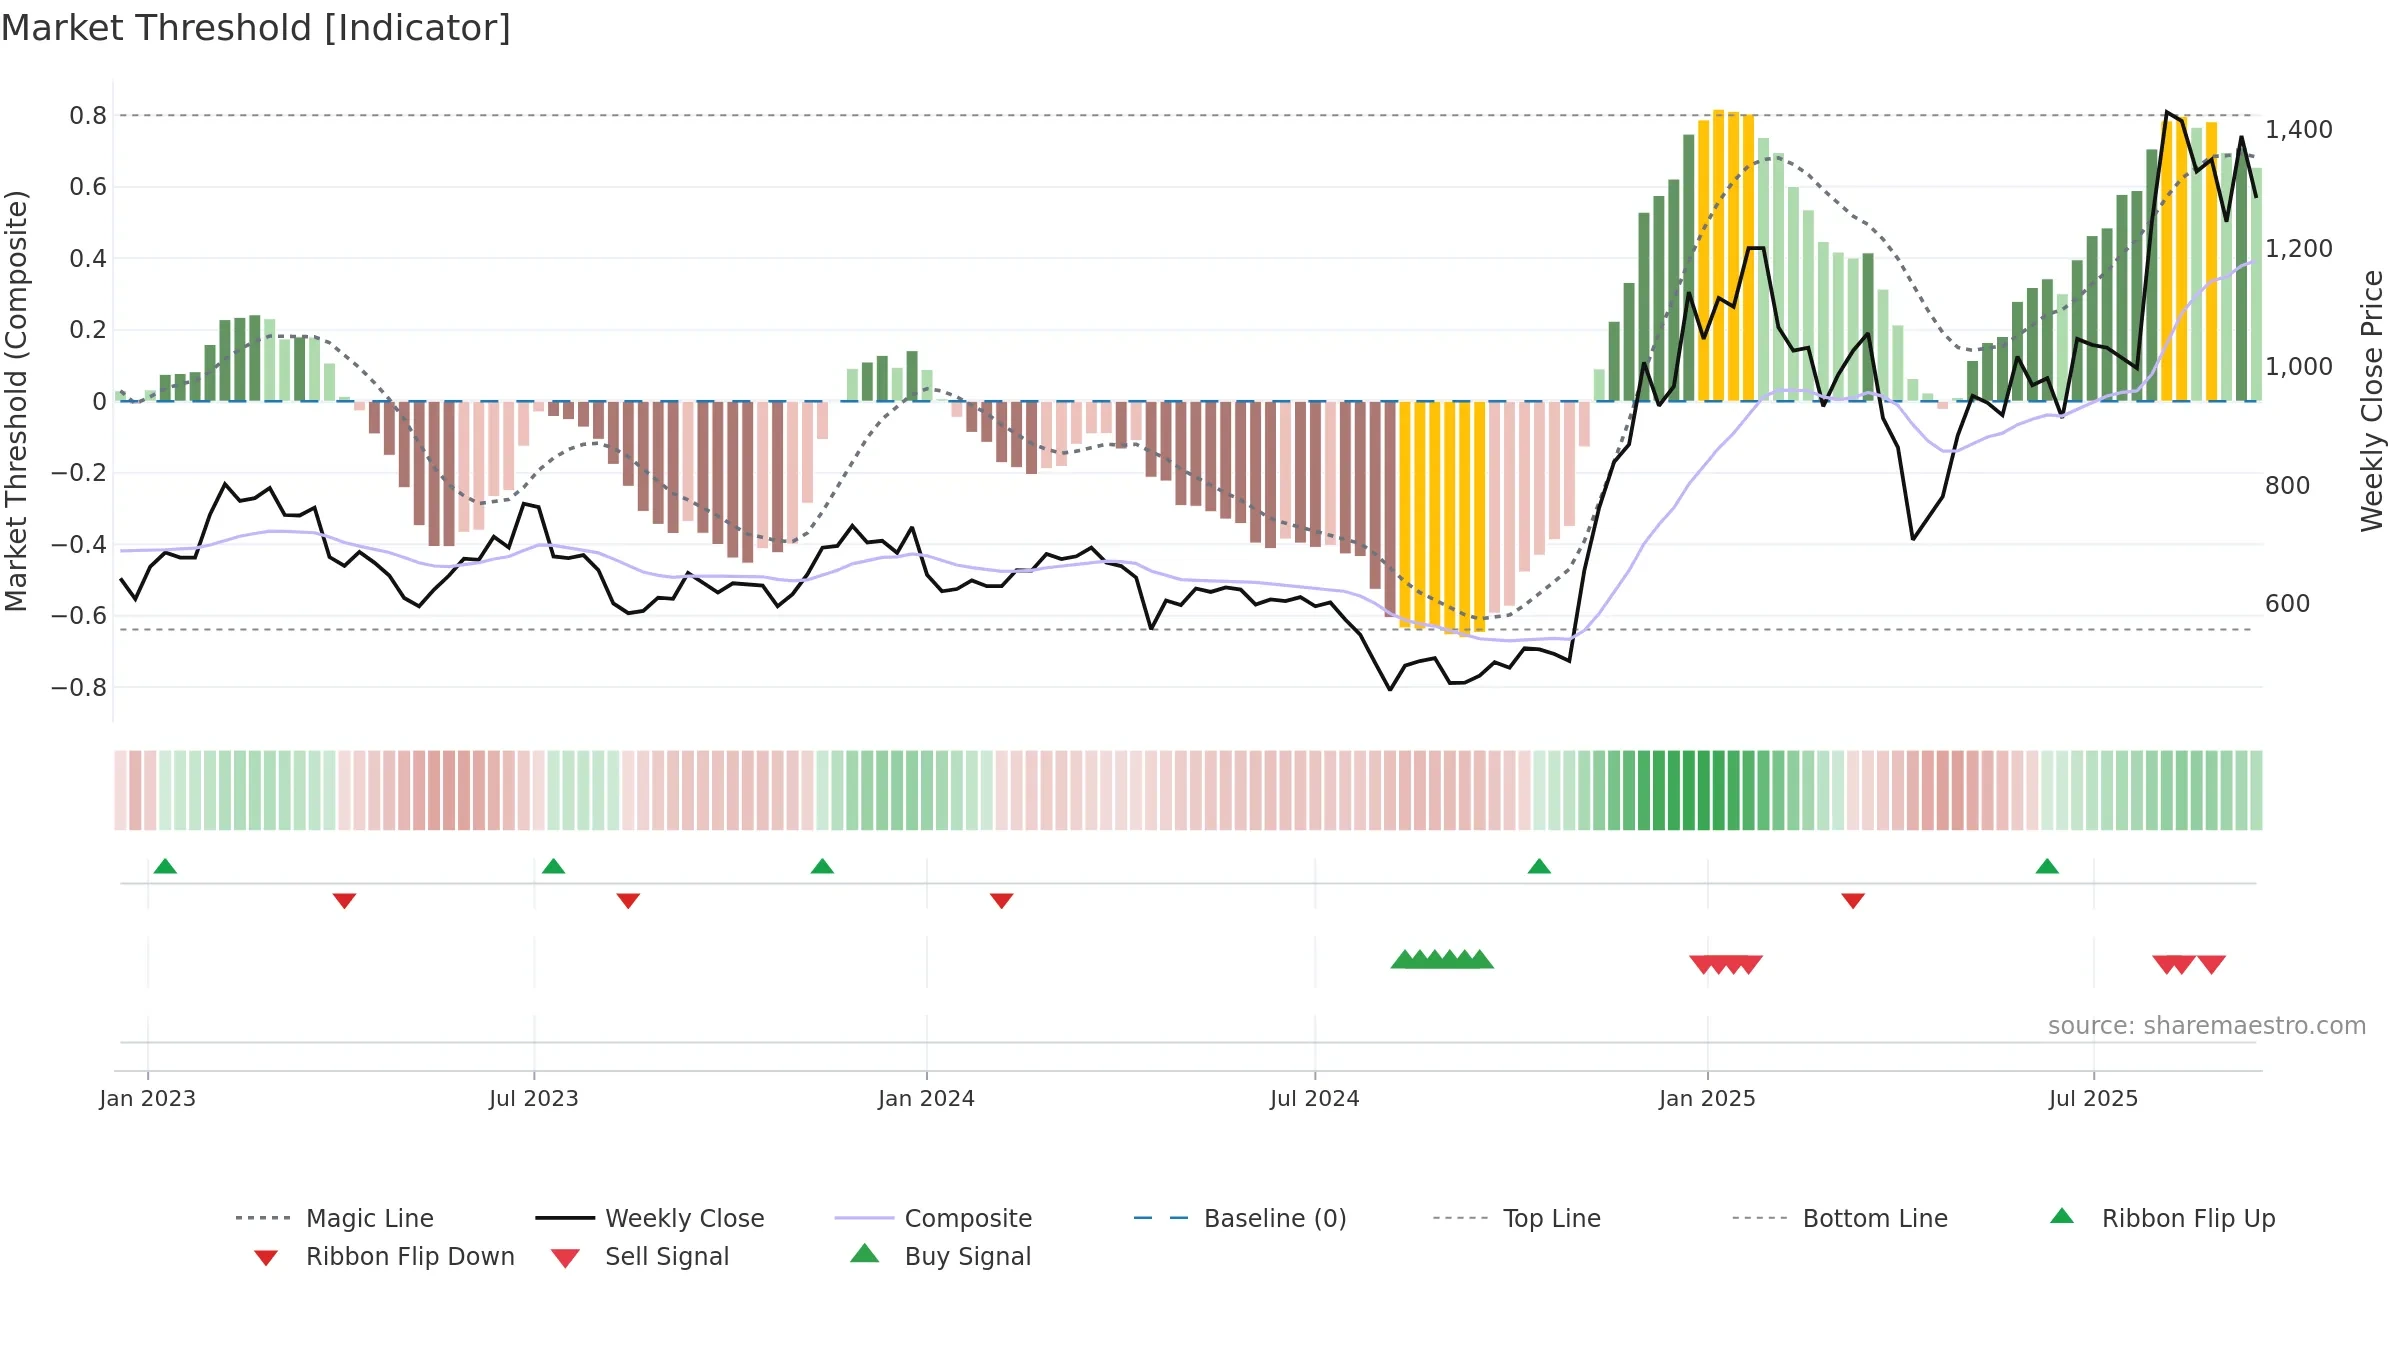2400x1350 pixels.
Task: Click the Jan 2023 x-axis label
Action: tap(148, 1098)
